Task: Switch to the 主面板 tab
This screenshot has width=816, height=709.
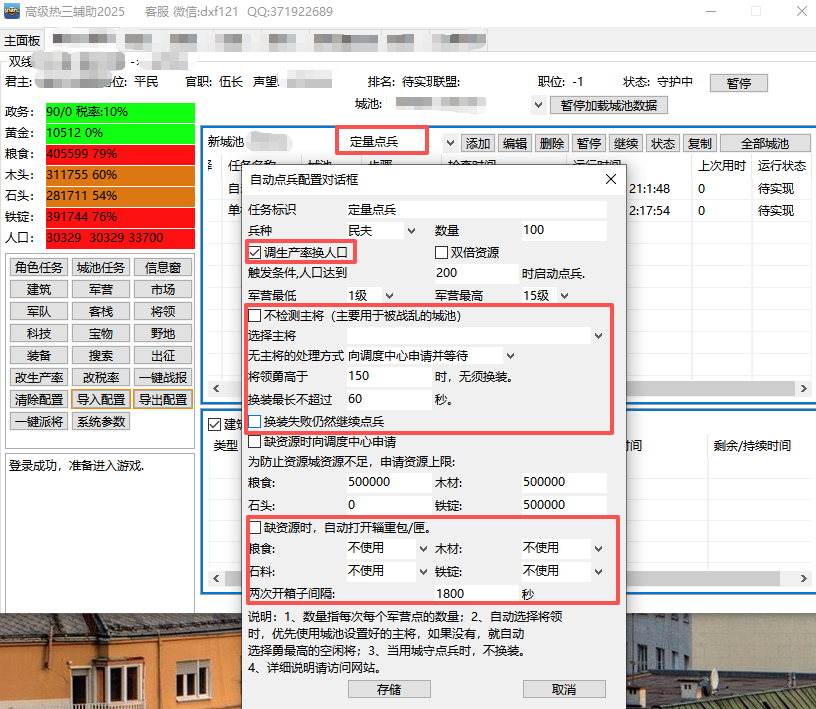Action: coord(22,41)
